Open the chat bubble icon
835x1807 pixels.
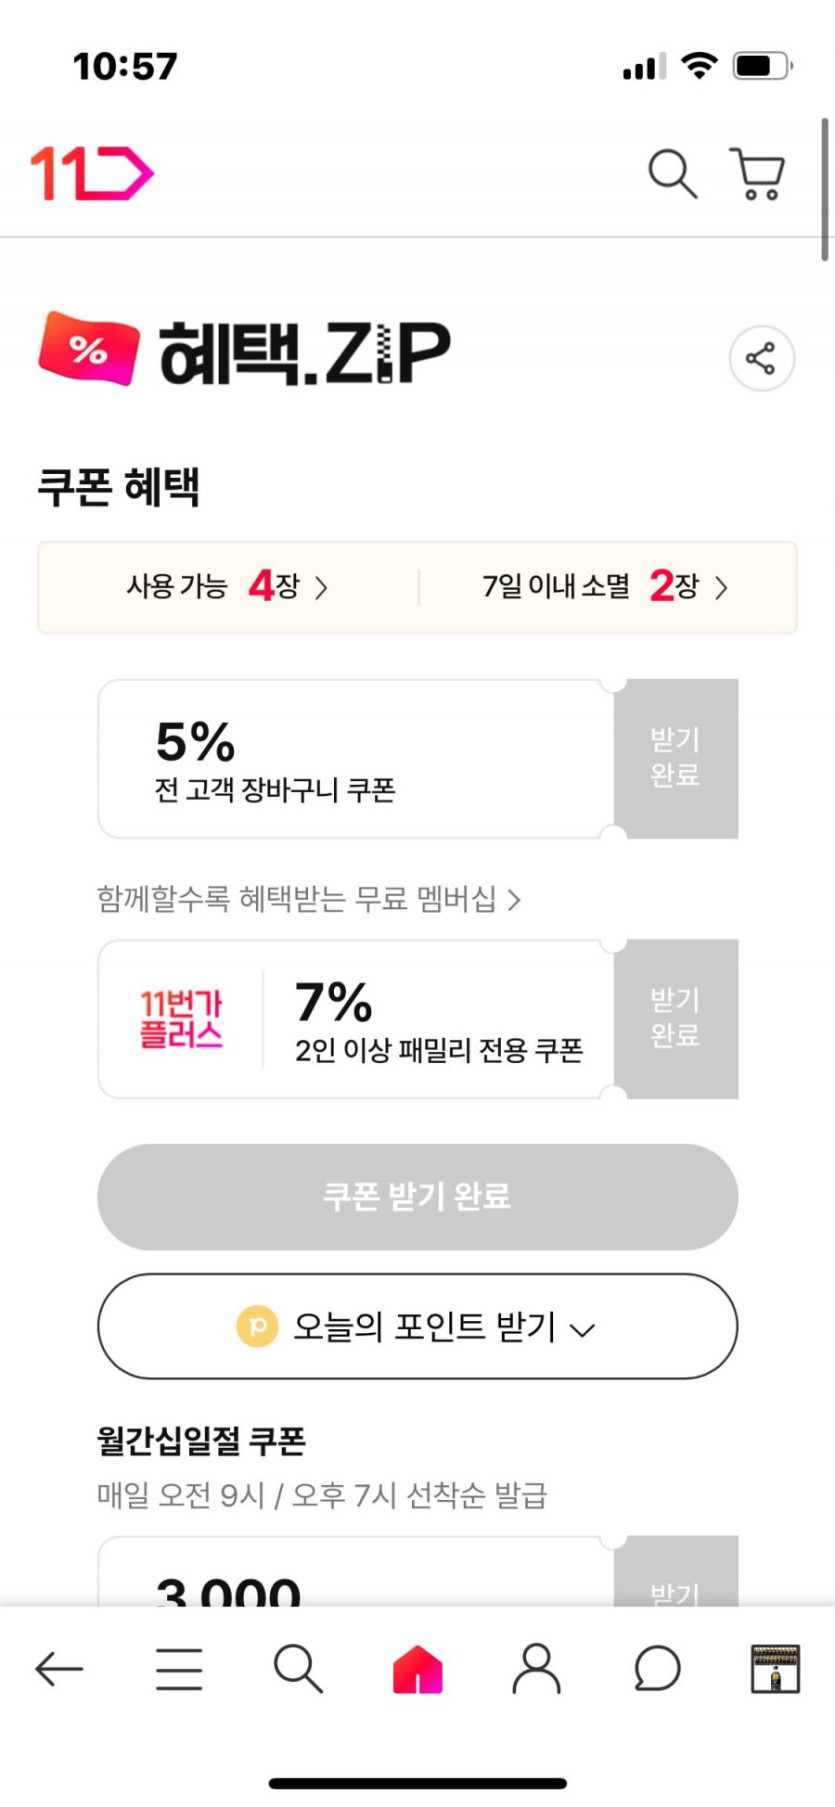(x=657, y=1668)
